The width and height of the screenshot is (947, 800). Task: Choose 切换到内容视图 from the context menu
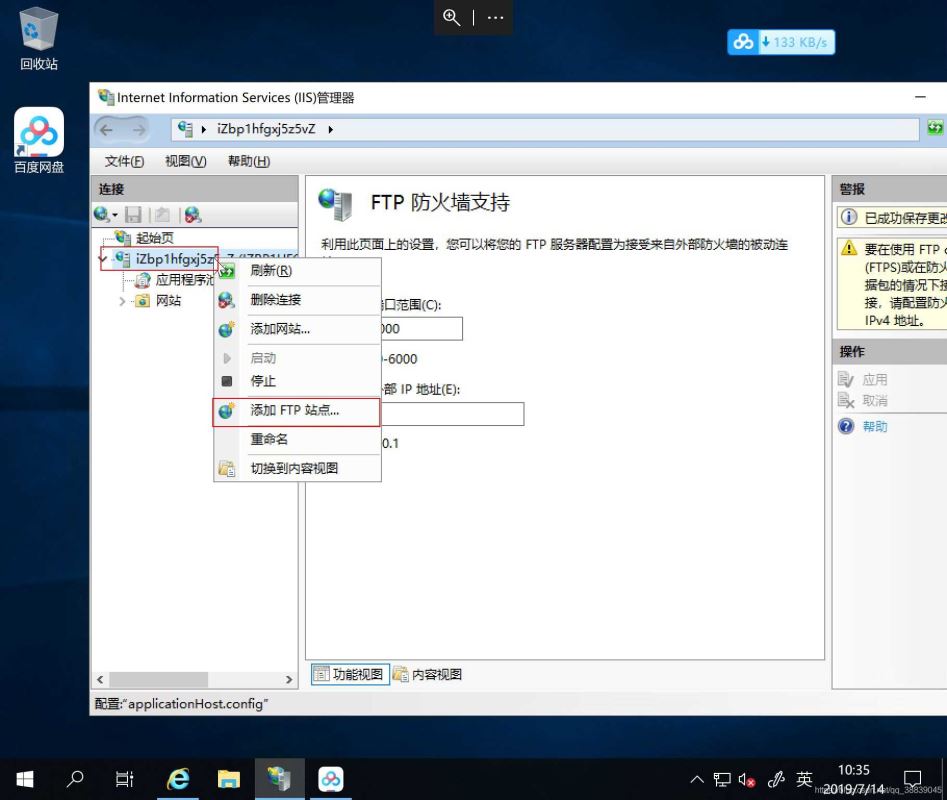(x=297, y=469)
